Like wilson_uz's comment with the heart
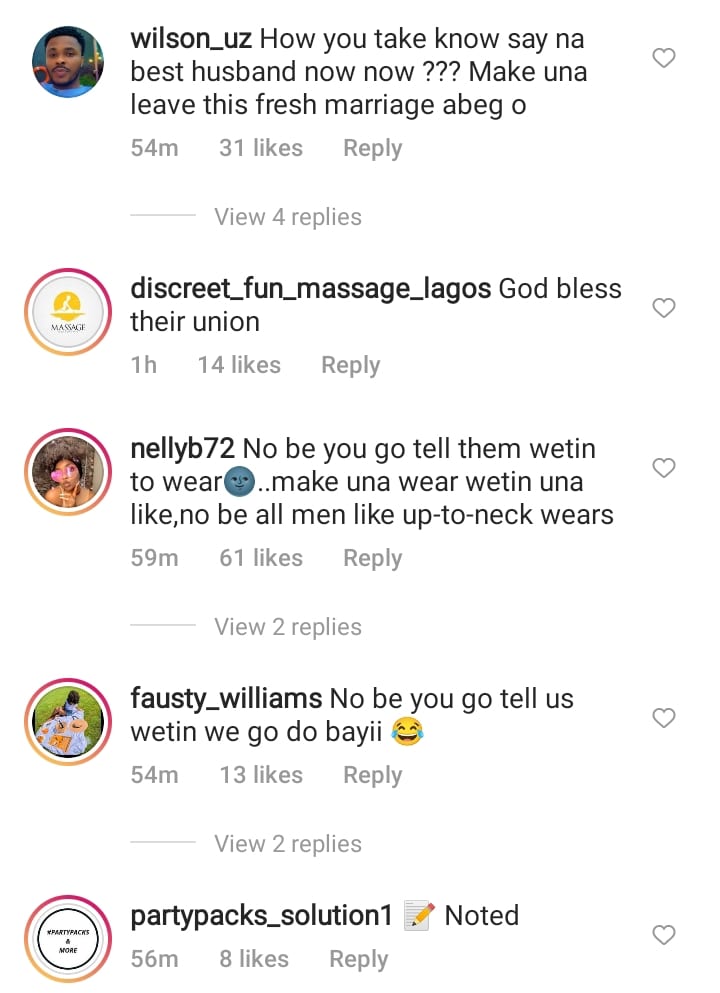The width and height of the screenshot is (720, 993). tap(664, 59)
